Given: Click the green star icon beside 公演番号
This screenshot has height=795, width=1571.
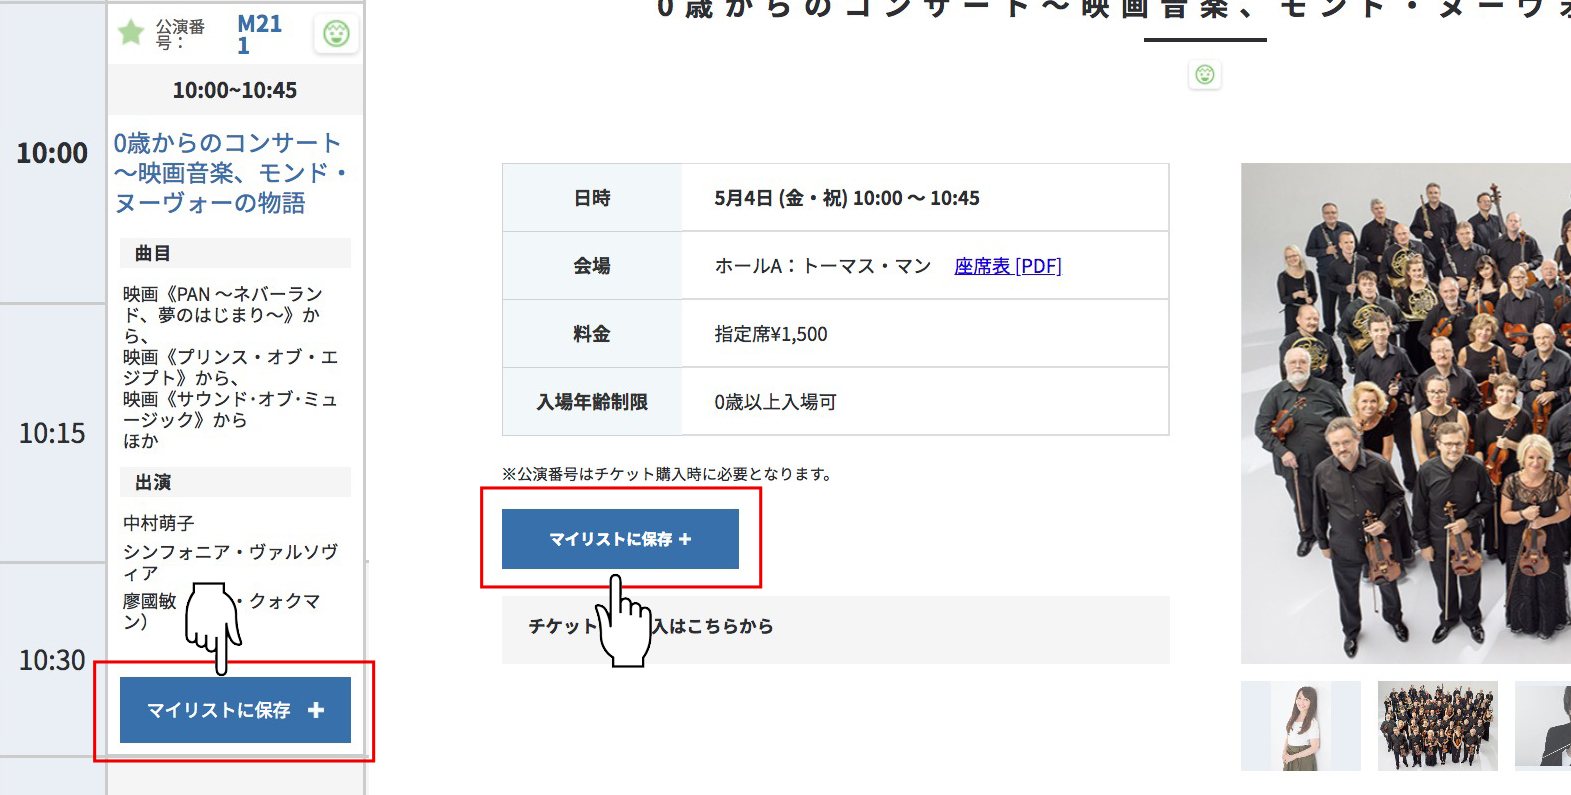Looking at the screenshot, I should pos(131,32).
